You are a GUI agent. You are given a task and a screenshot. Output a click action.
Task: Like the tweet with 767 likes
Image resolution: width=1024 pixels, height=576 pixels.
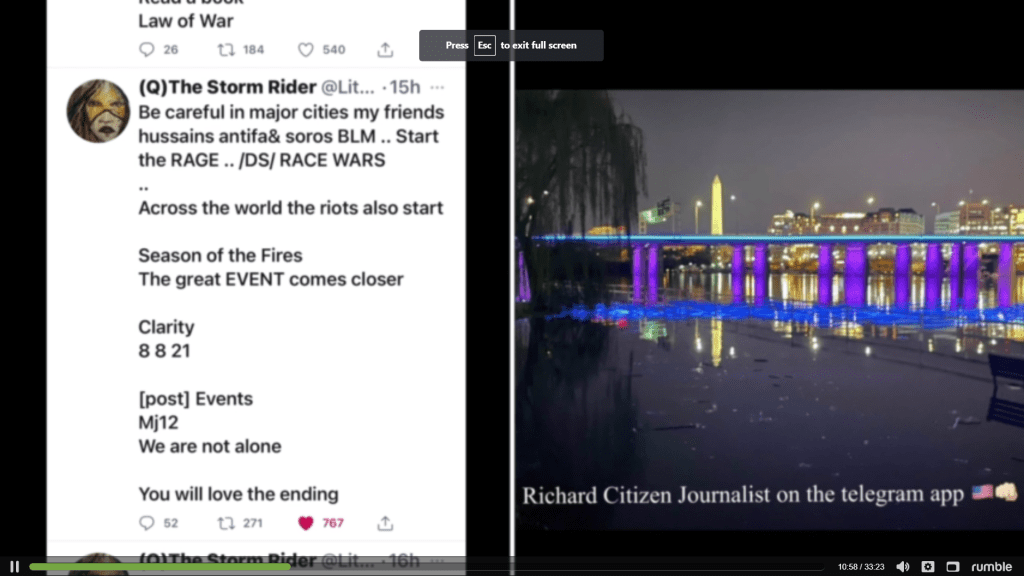coord(307,523)
